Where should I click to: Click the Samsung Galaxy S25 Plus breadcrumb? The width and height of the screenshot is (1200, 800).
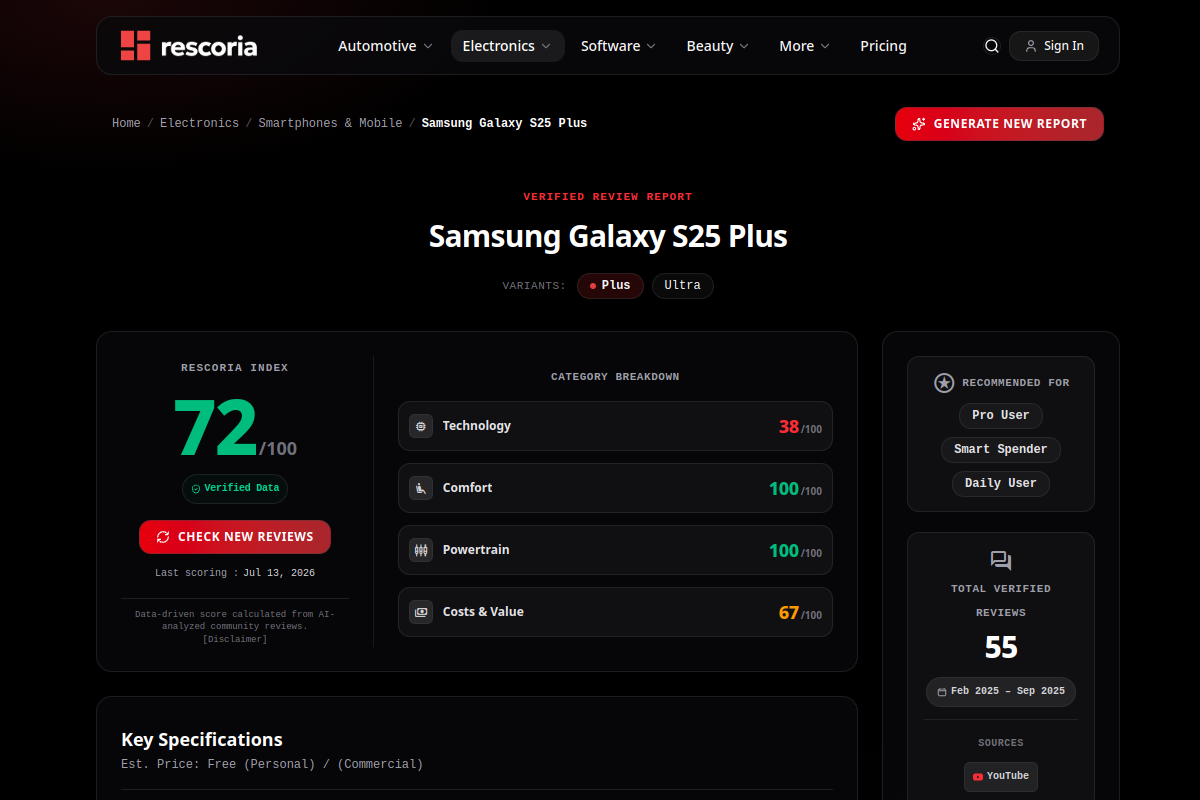(504, 123)
